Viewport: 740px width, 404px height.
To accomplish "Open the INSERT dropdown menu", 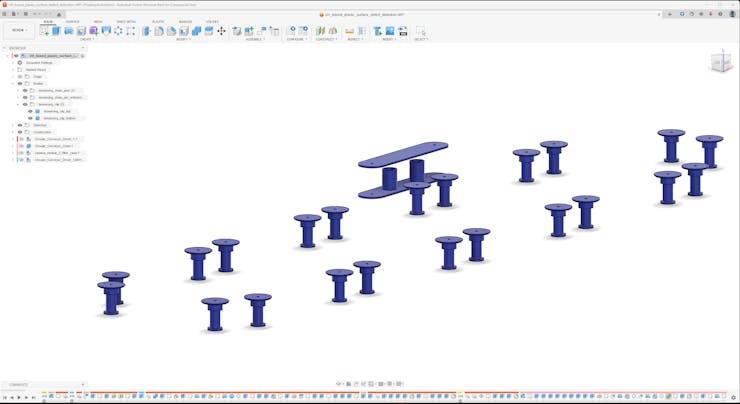I will coord(389,39).
